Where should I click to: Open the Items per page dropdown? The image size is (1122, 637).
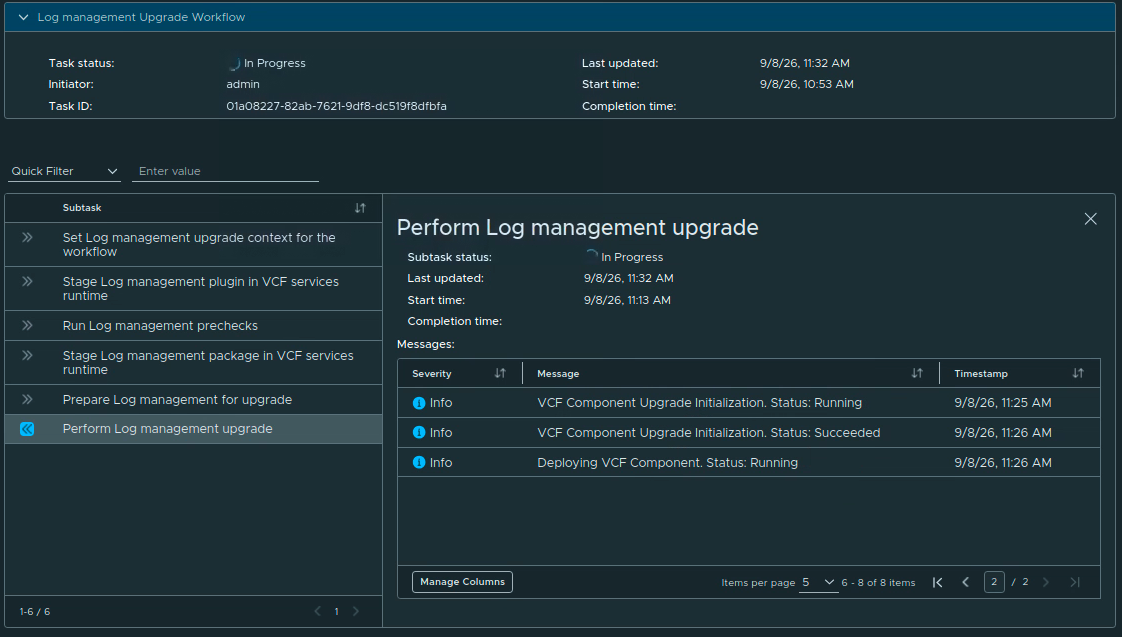[819, 583]
